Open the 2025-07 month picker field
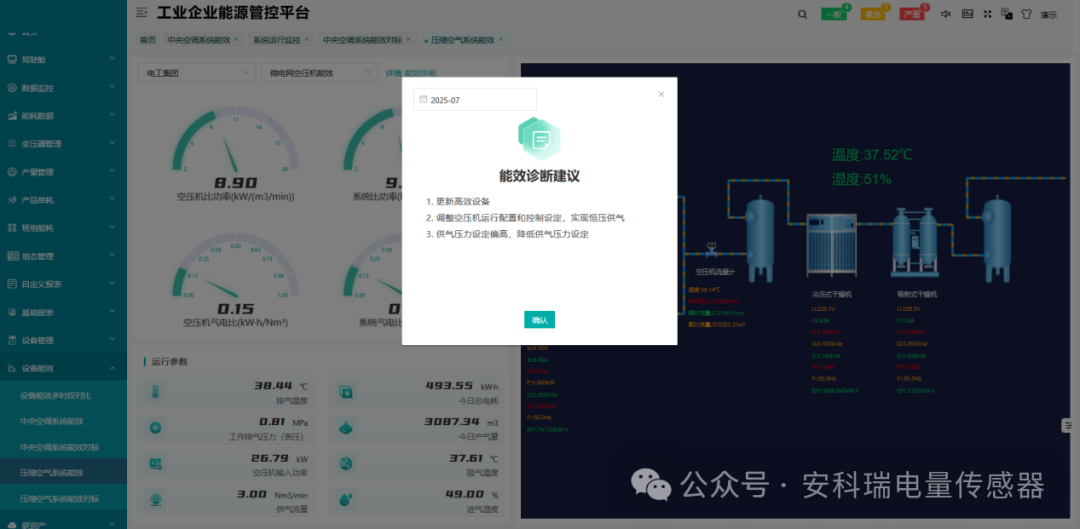The image size is (1080, 529). click(475, 100)
